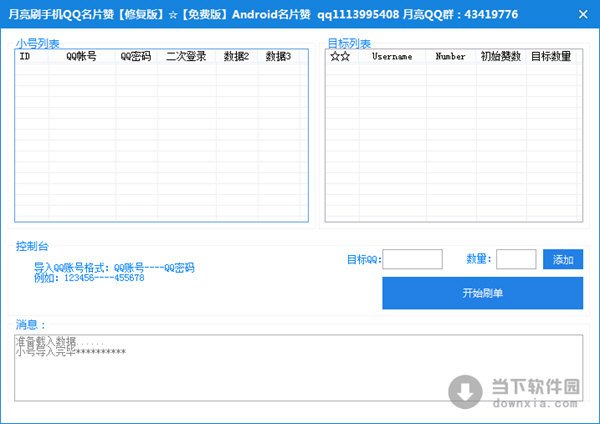Image resolution: width=600 pixels, height=424 pixels.
Task: Select the QQ帐号 column header
Action: (82, 56)
